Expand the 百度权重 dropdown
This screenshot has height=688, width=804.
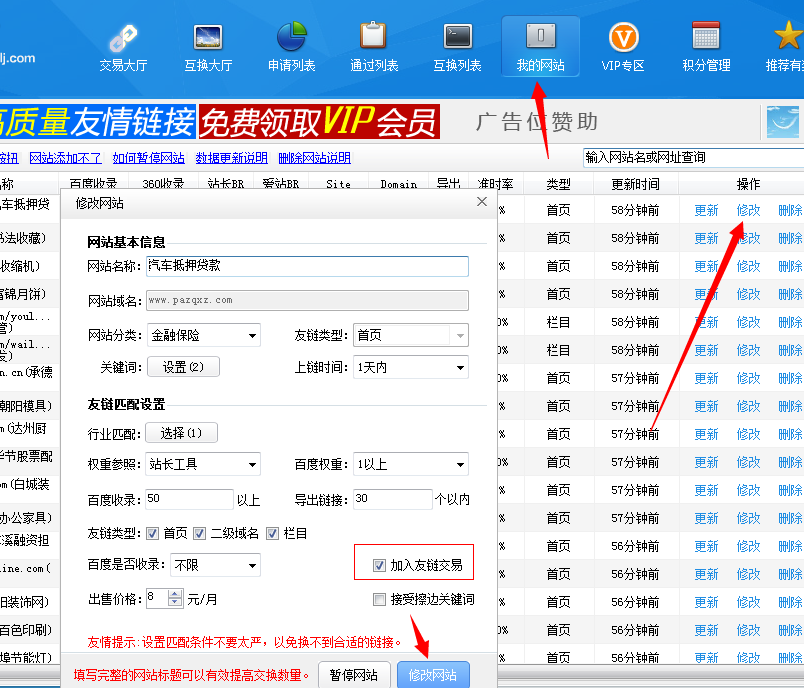pyautogui.click(x=411, y=464)
